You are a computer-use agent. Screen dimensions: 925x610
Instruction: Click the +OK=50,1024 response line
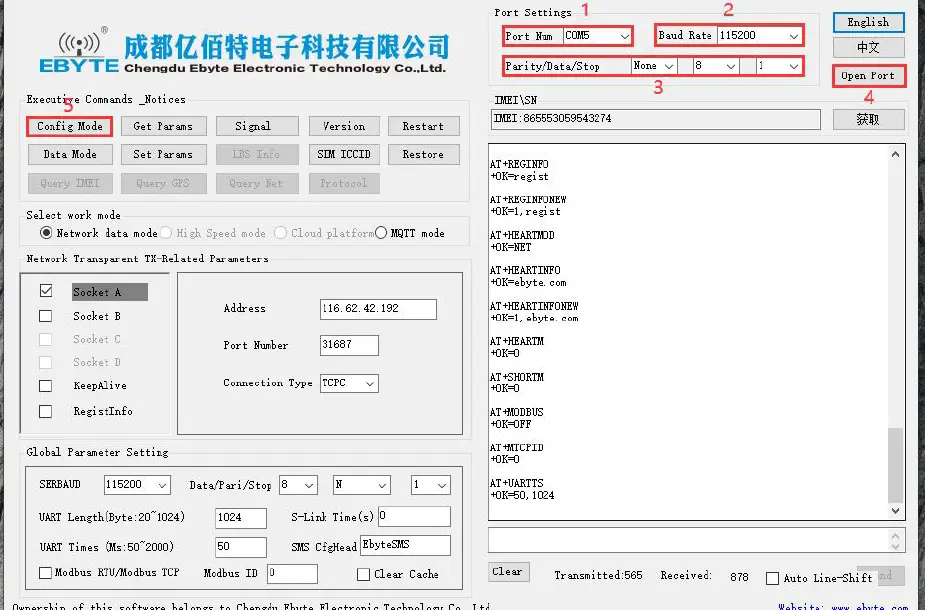pyautogui.click(x=522, y=496)
